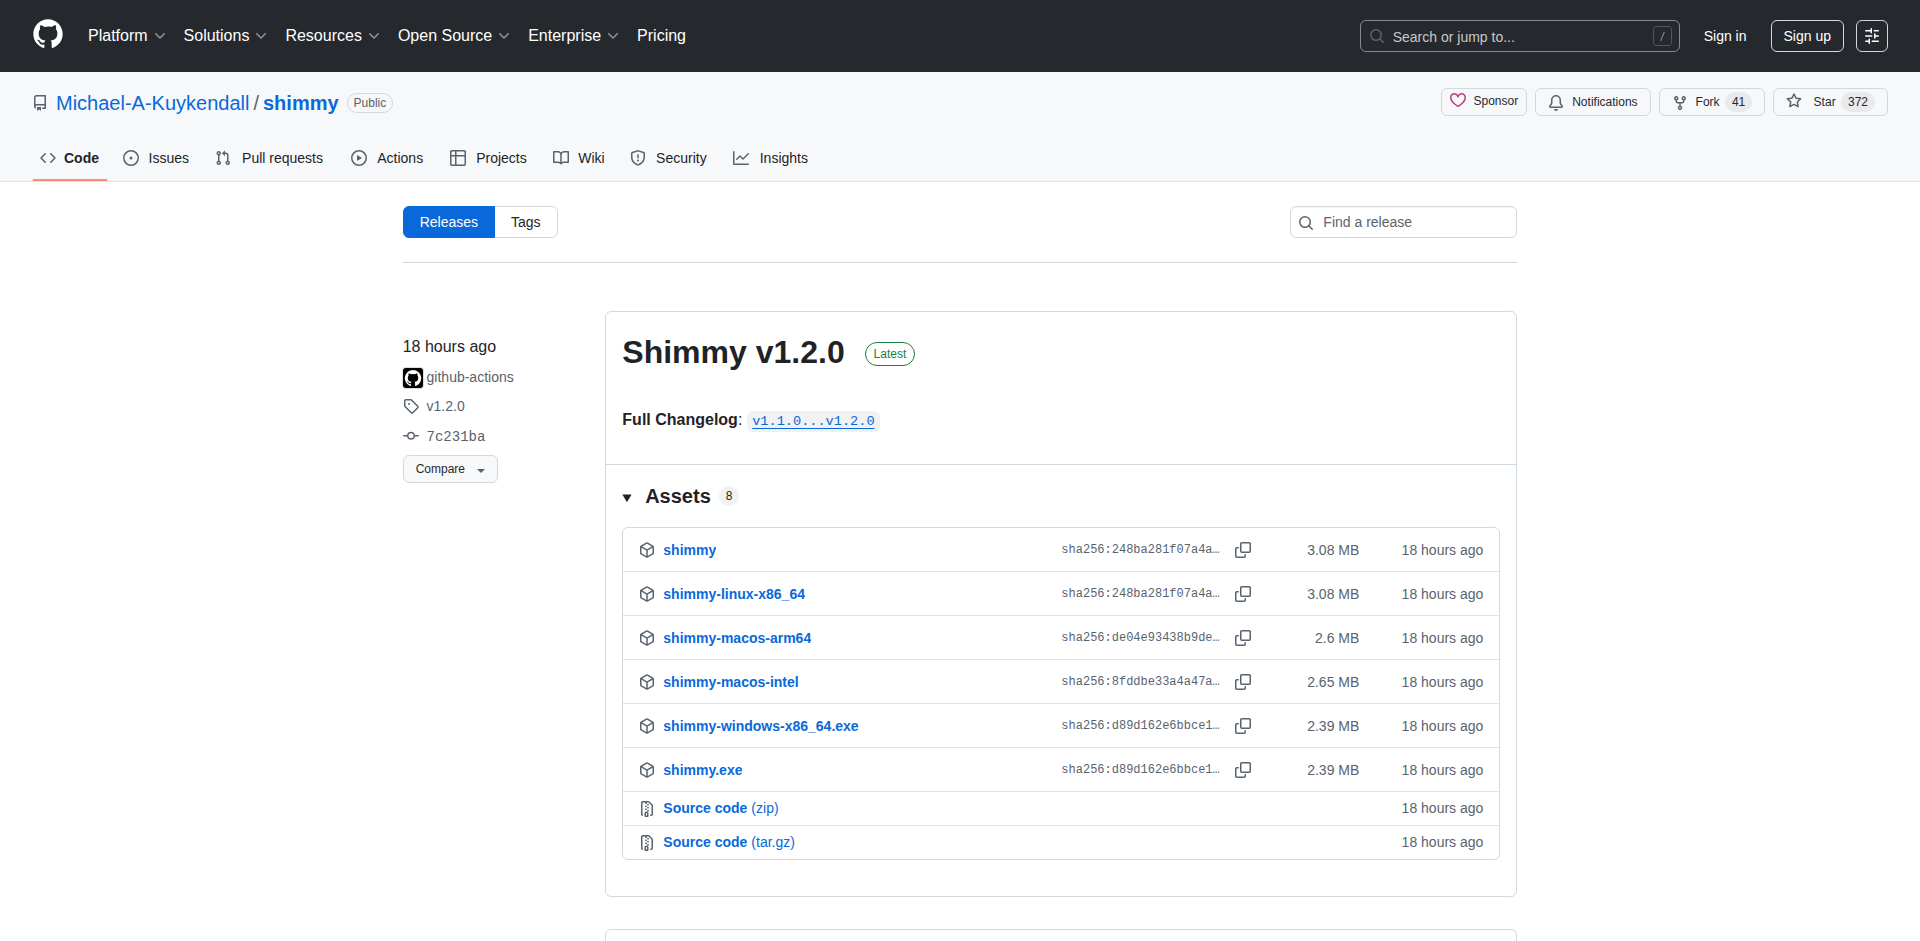
Task: Open the Compare dropdown
Action: tap(450, 469)
